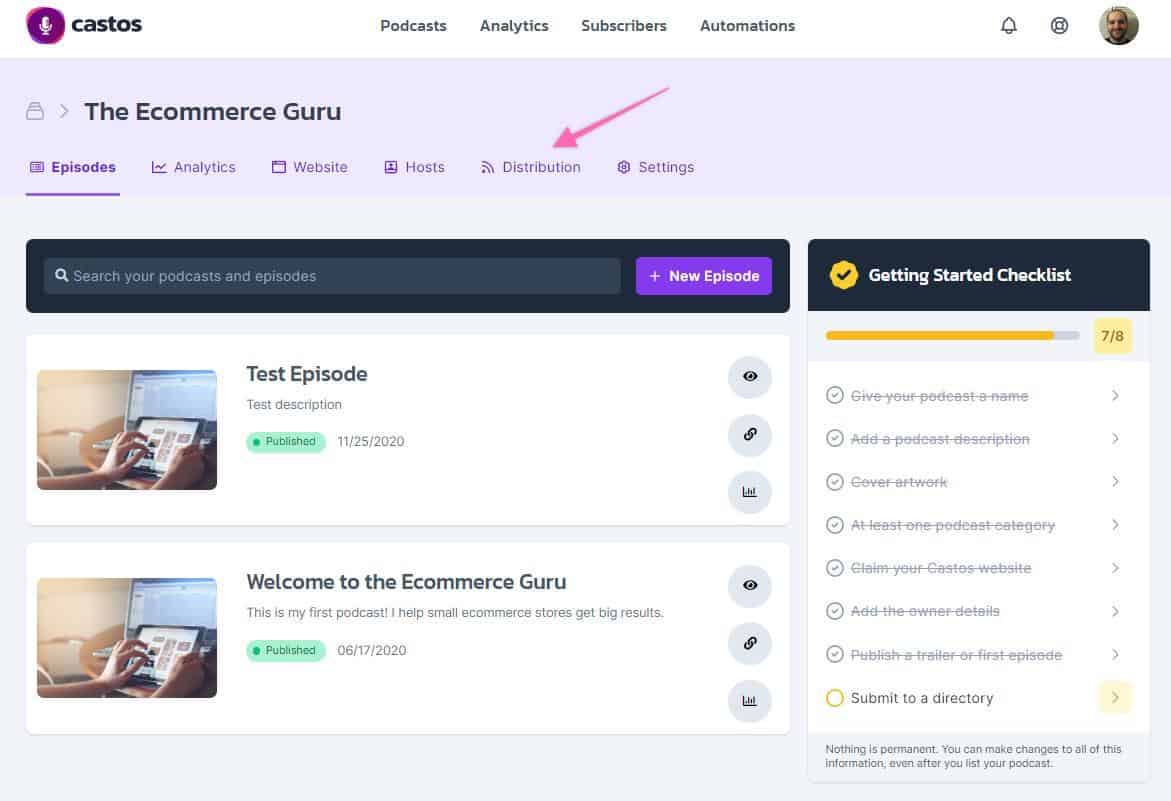
Task: Click the 06/17/2020 Published badge
Action: click(x=286, y=650)
